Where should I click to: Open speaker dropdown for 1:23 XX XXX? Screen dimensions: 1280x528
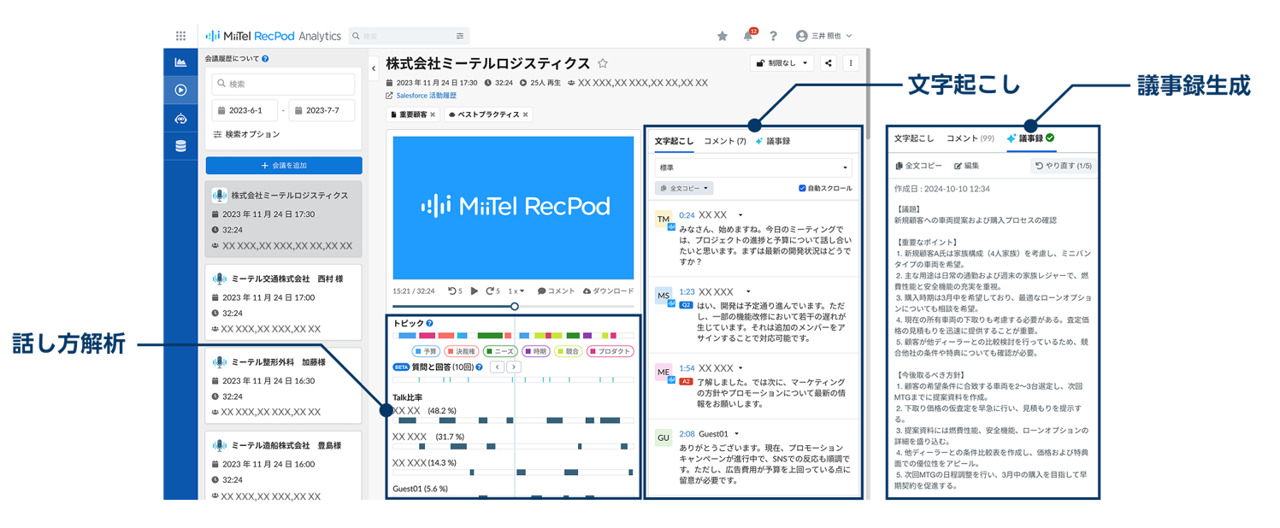pyautogui.click(x=747, y=292)
